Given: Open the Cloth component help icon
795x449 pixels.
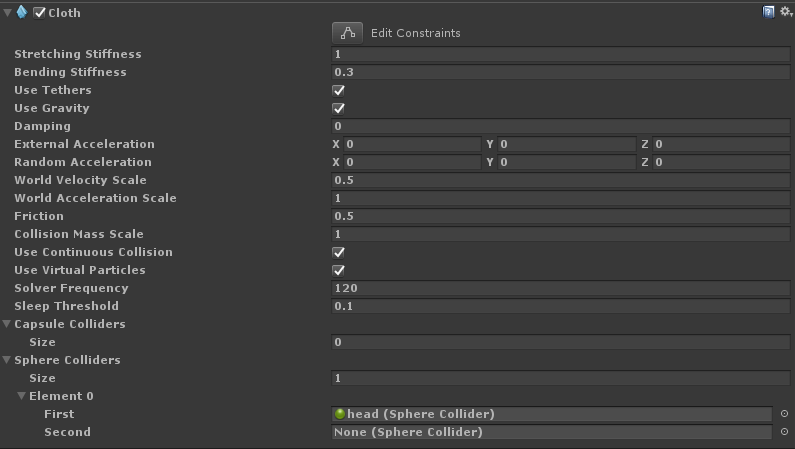Looking at the screenshot, I should tap(769, 12).
